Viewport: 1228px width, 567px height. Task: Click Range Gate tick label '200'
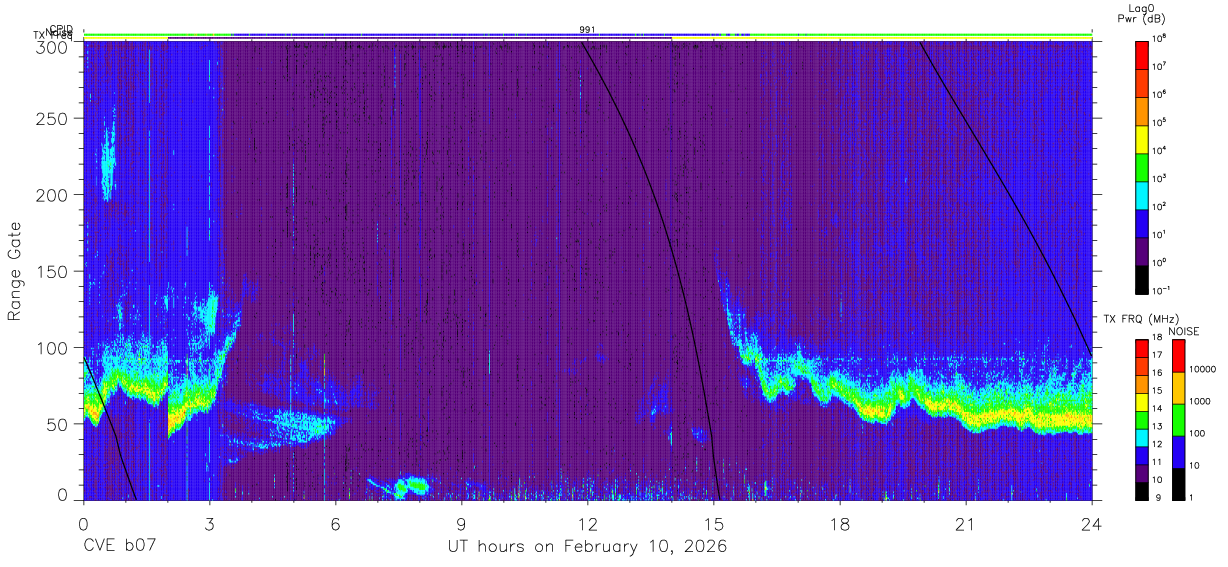[x=53, y=195]
